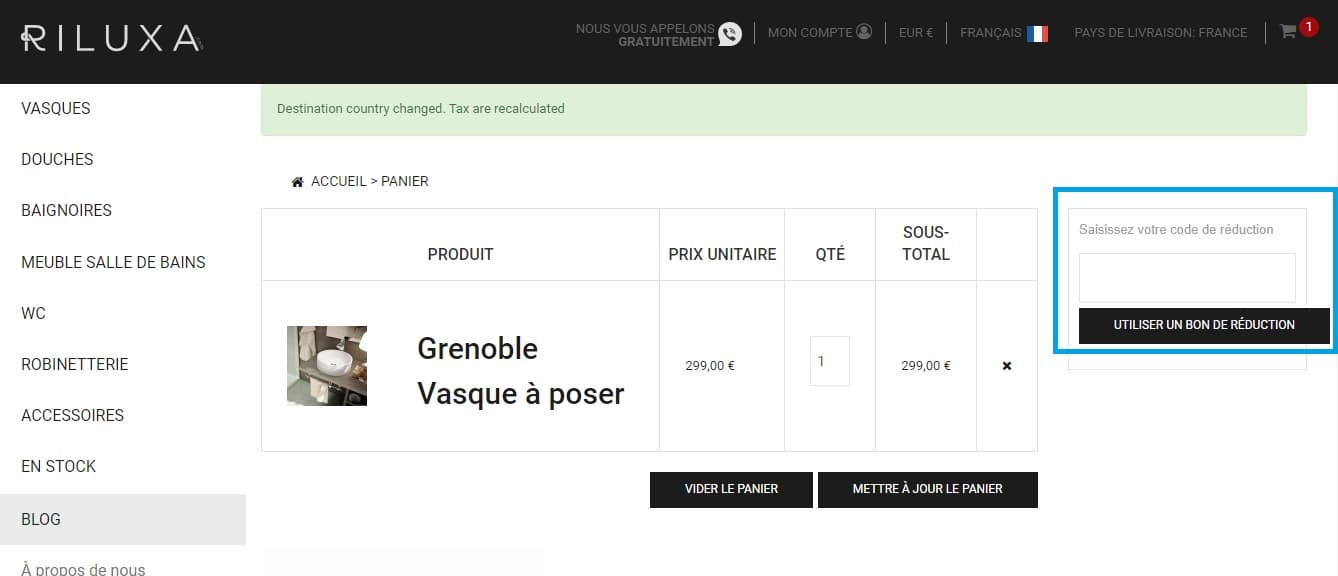Click the phone icon next to NOUS VOUS APPELONS
The height and width of the screenshot is (576, 1338).
729,33
